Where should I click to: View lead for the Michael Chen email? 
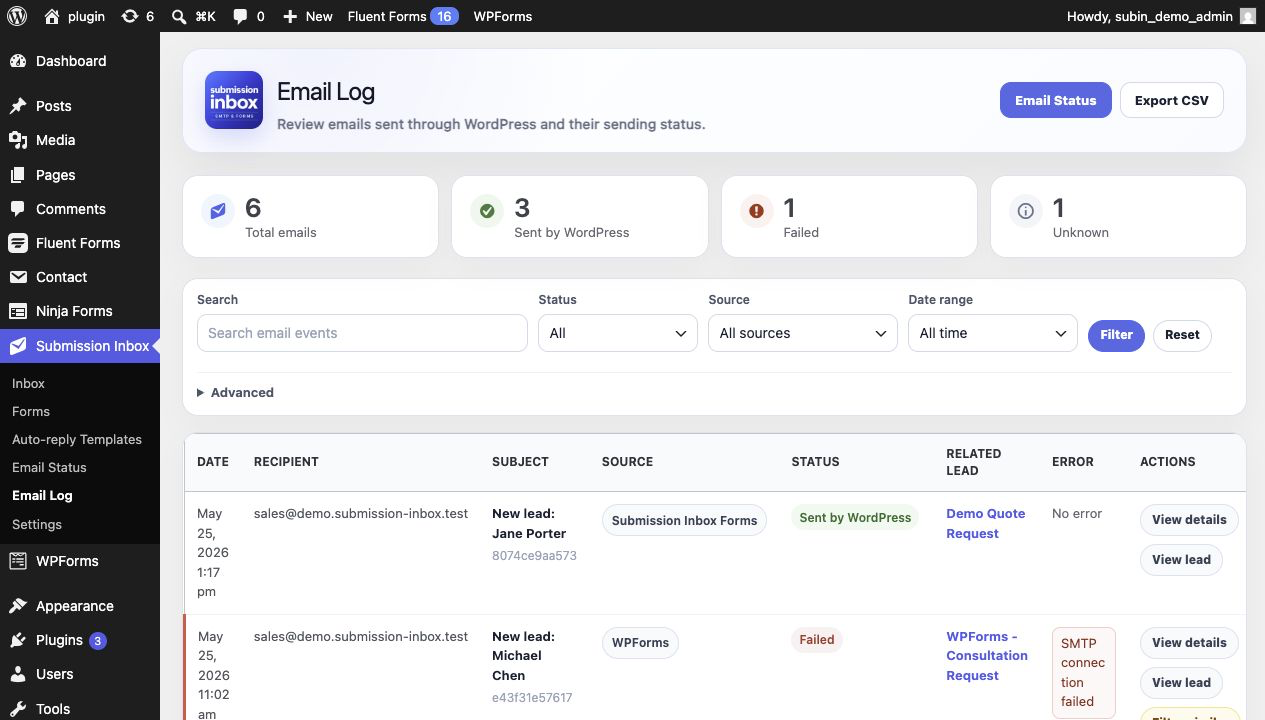point(1181,683)
